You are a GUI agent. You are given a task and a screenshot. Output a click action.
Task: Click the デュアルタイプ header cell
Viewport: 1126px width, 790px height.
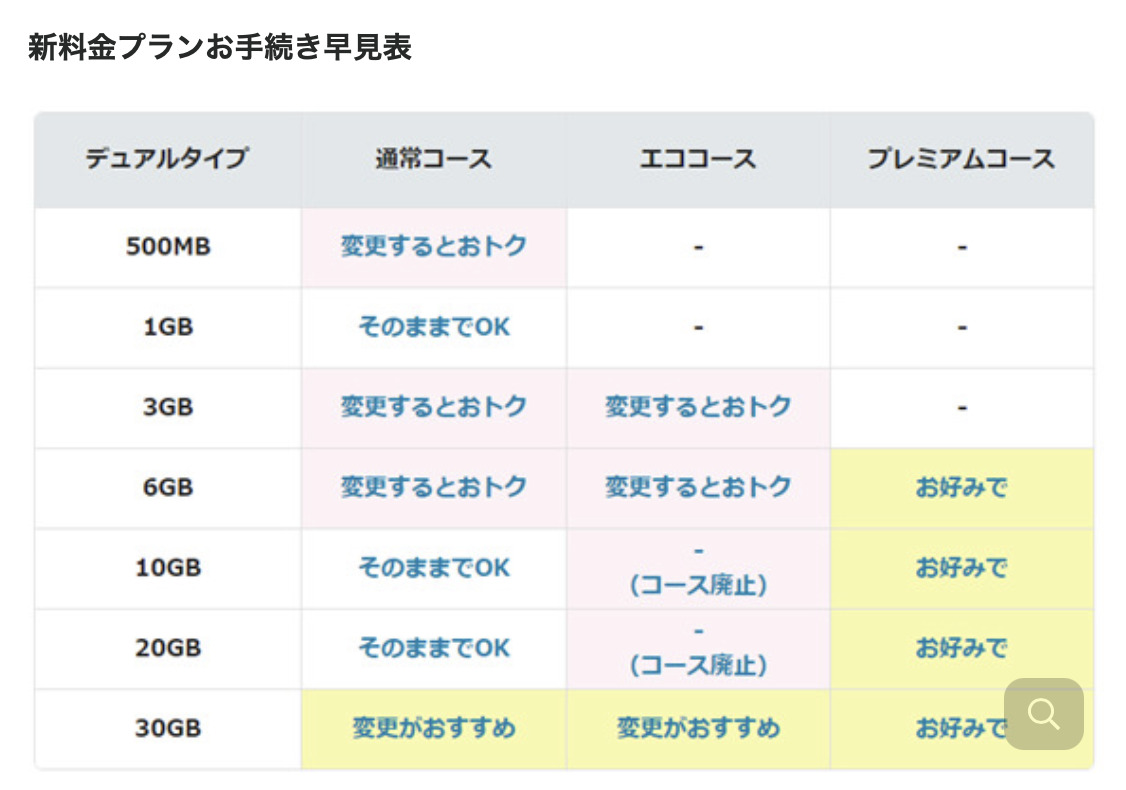tap(167, 159)
